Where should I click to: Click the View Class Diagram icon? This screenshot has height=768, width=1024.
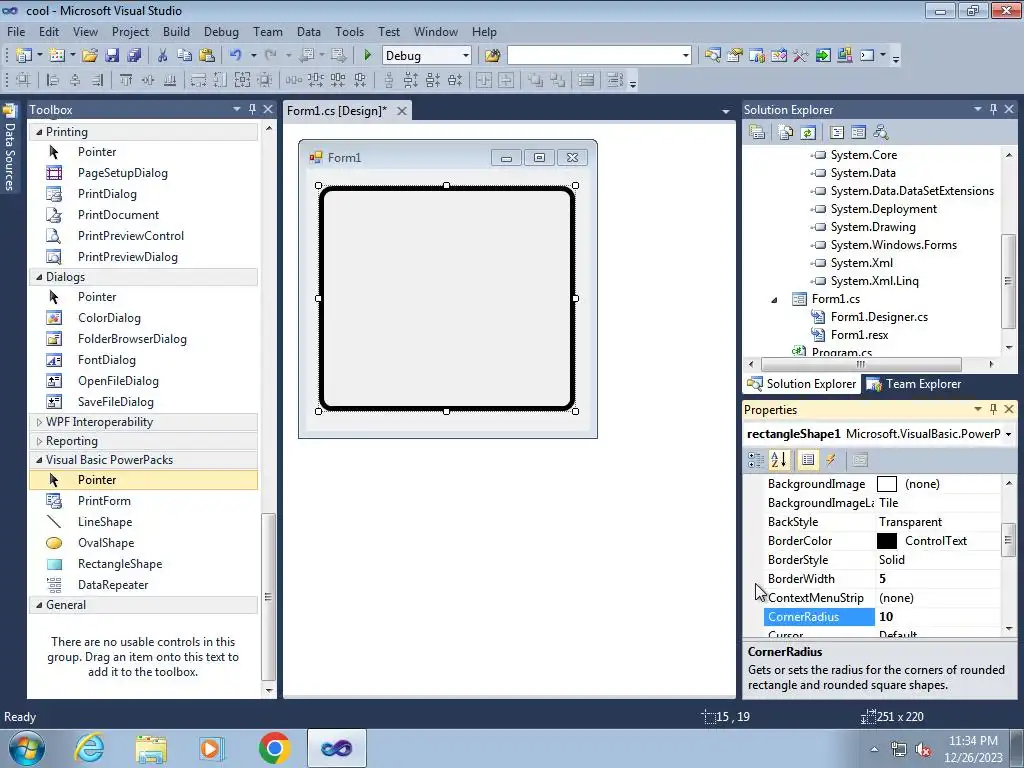pos(881,133)
